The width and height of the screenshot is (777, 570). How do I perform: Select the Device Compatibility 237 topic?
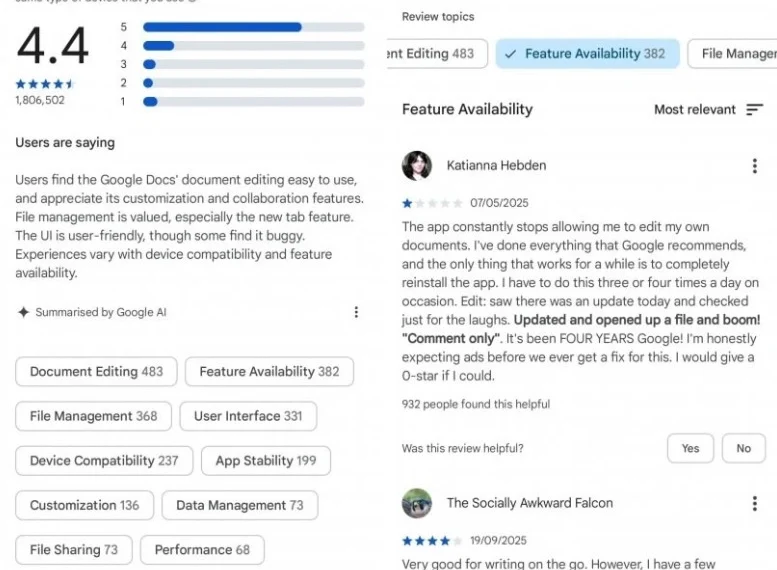104,461
